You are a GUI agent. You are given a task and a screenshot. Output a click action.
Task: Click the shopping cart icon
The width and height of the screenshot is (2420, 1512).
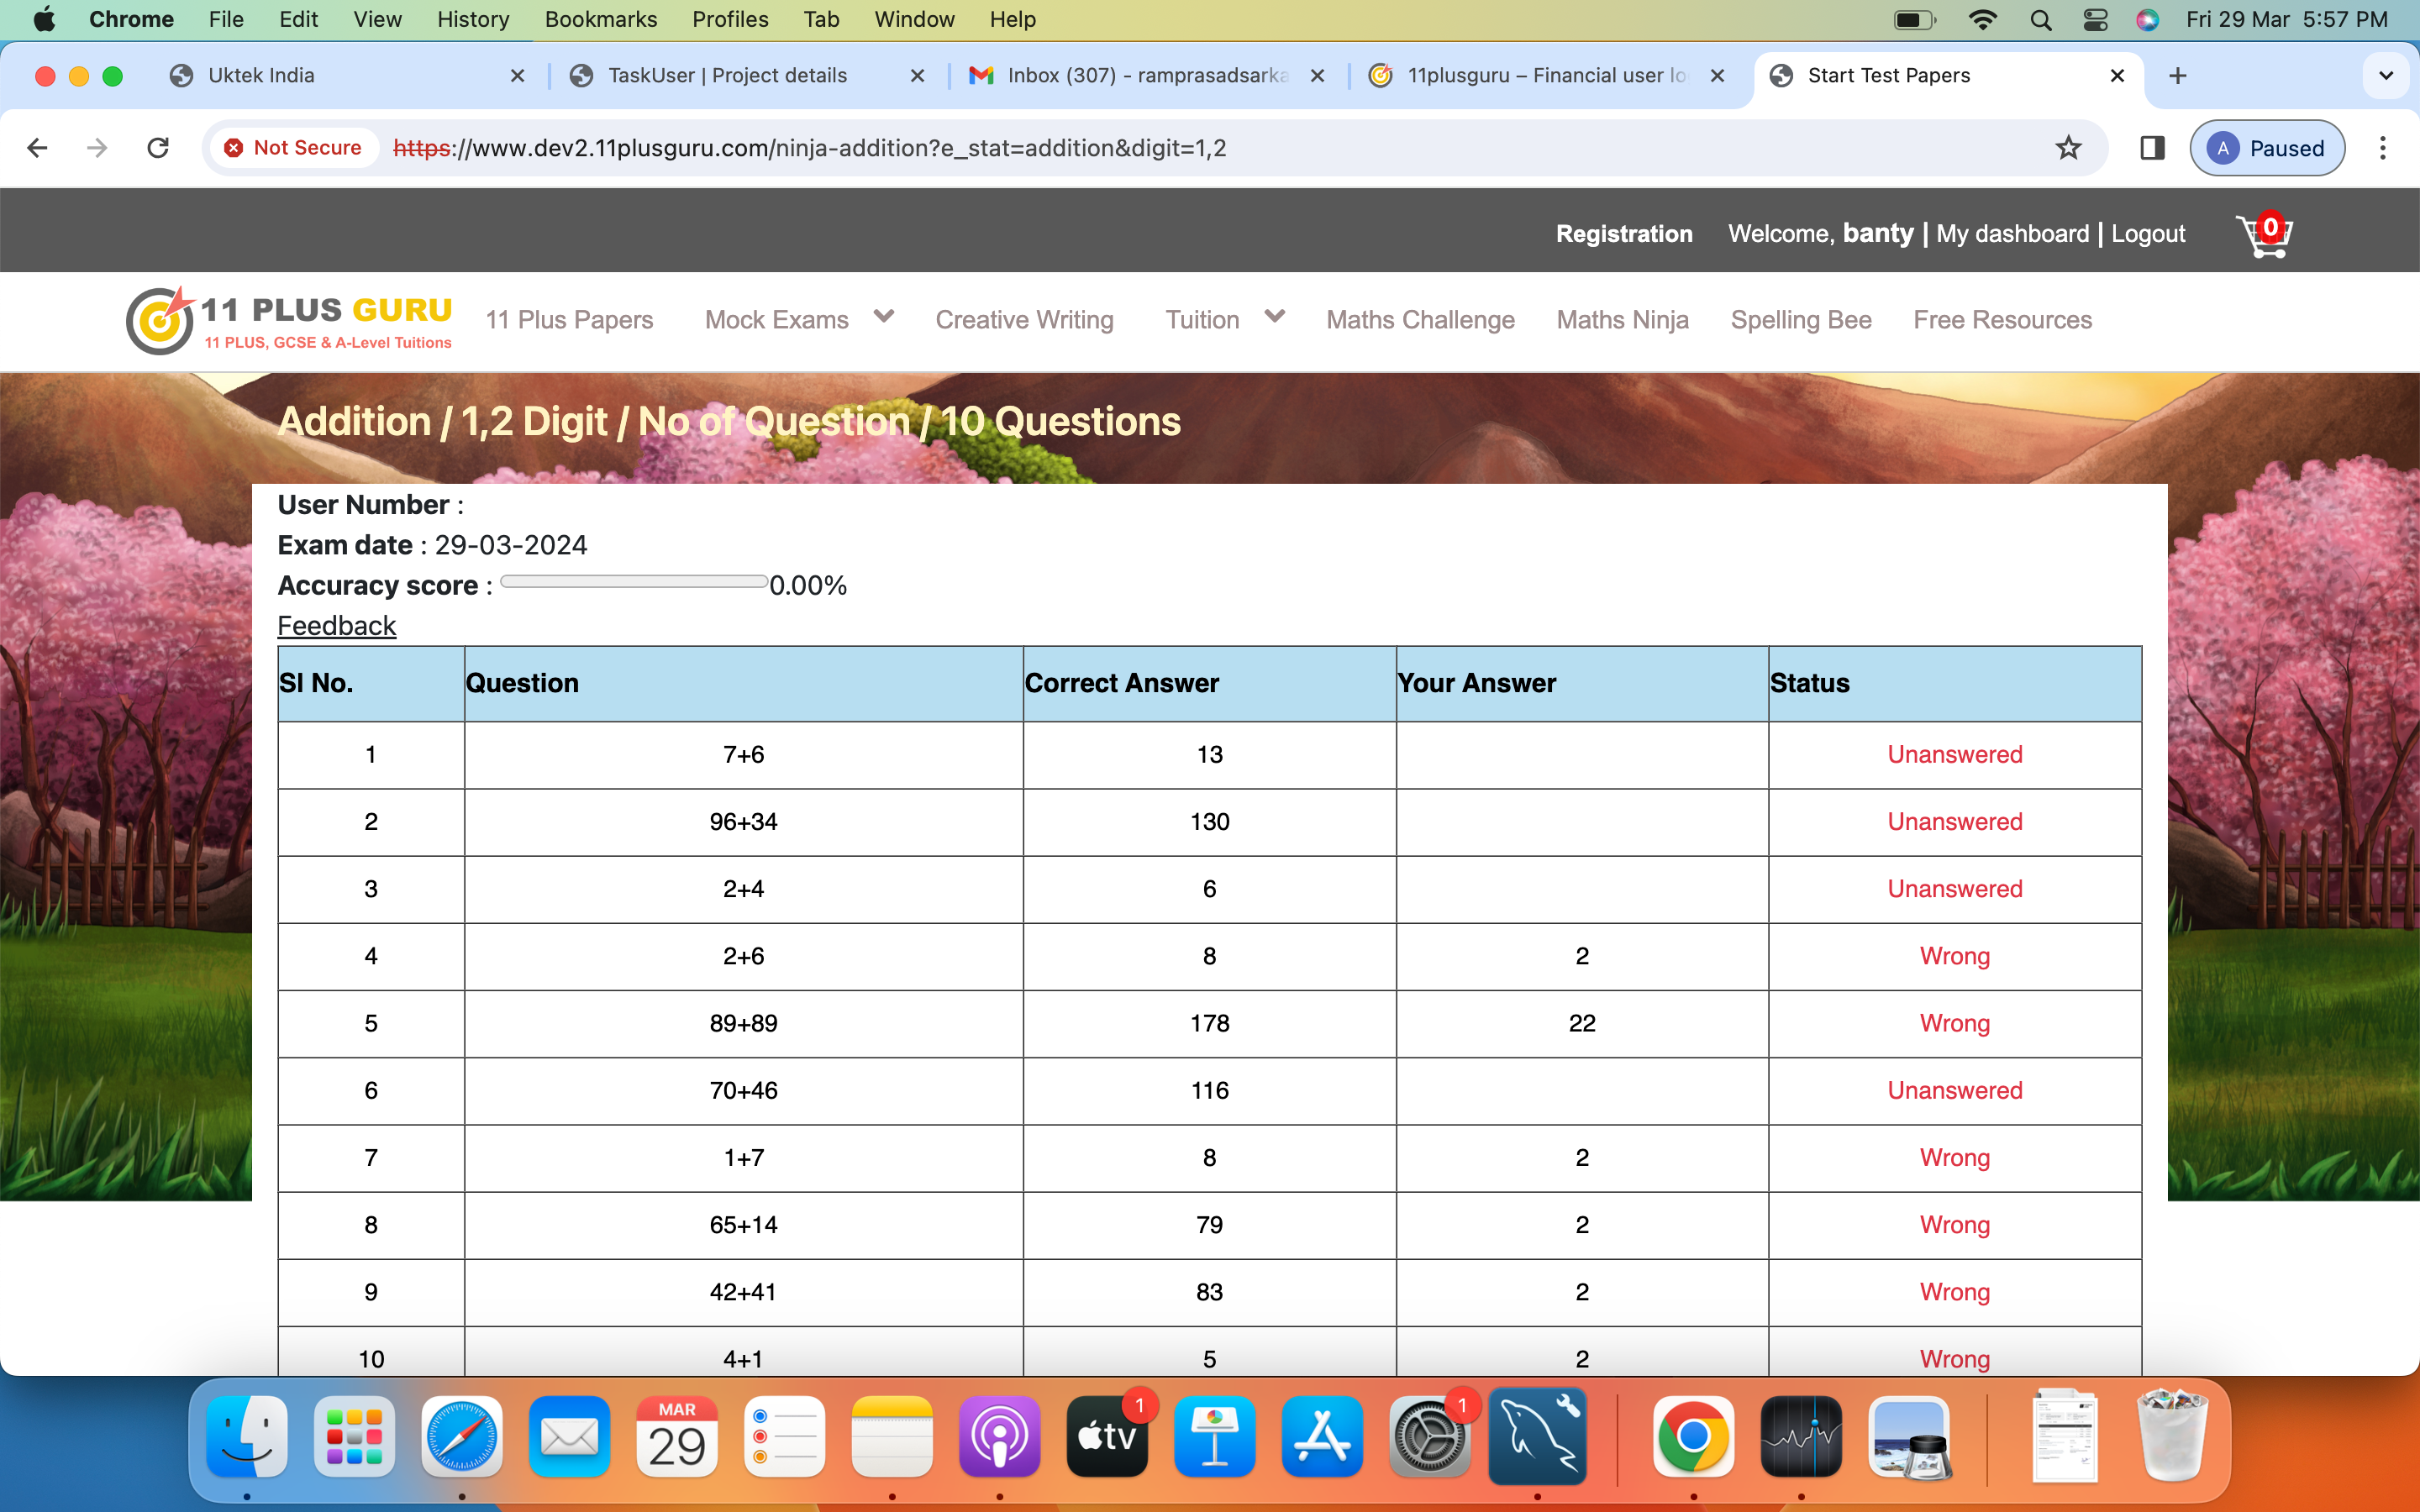(x=2264, y=236)
